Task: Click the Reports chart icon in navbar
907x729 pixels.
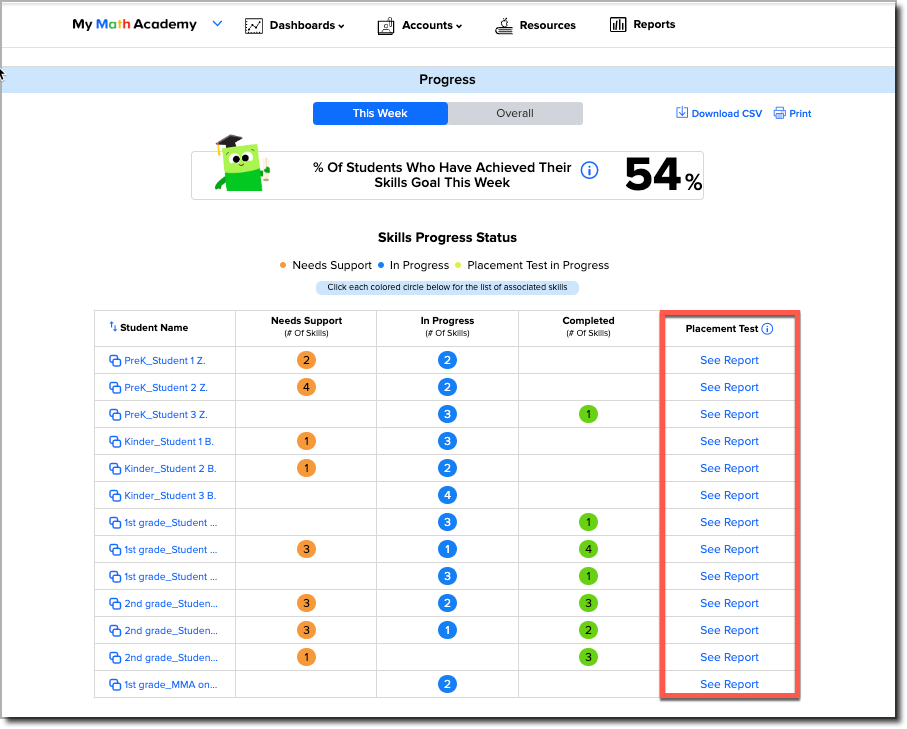Action: (x=618, y=25)
